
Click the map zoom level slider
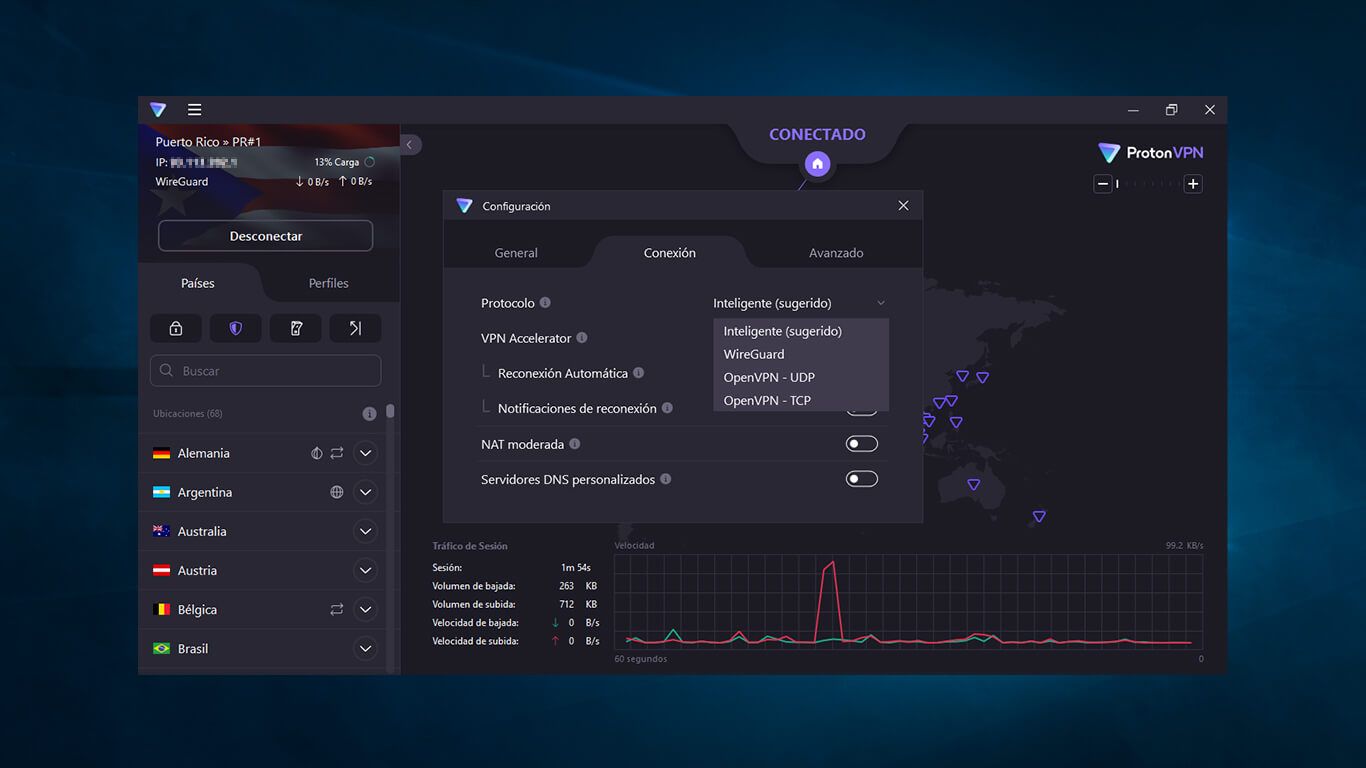1147,184
